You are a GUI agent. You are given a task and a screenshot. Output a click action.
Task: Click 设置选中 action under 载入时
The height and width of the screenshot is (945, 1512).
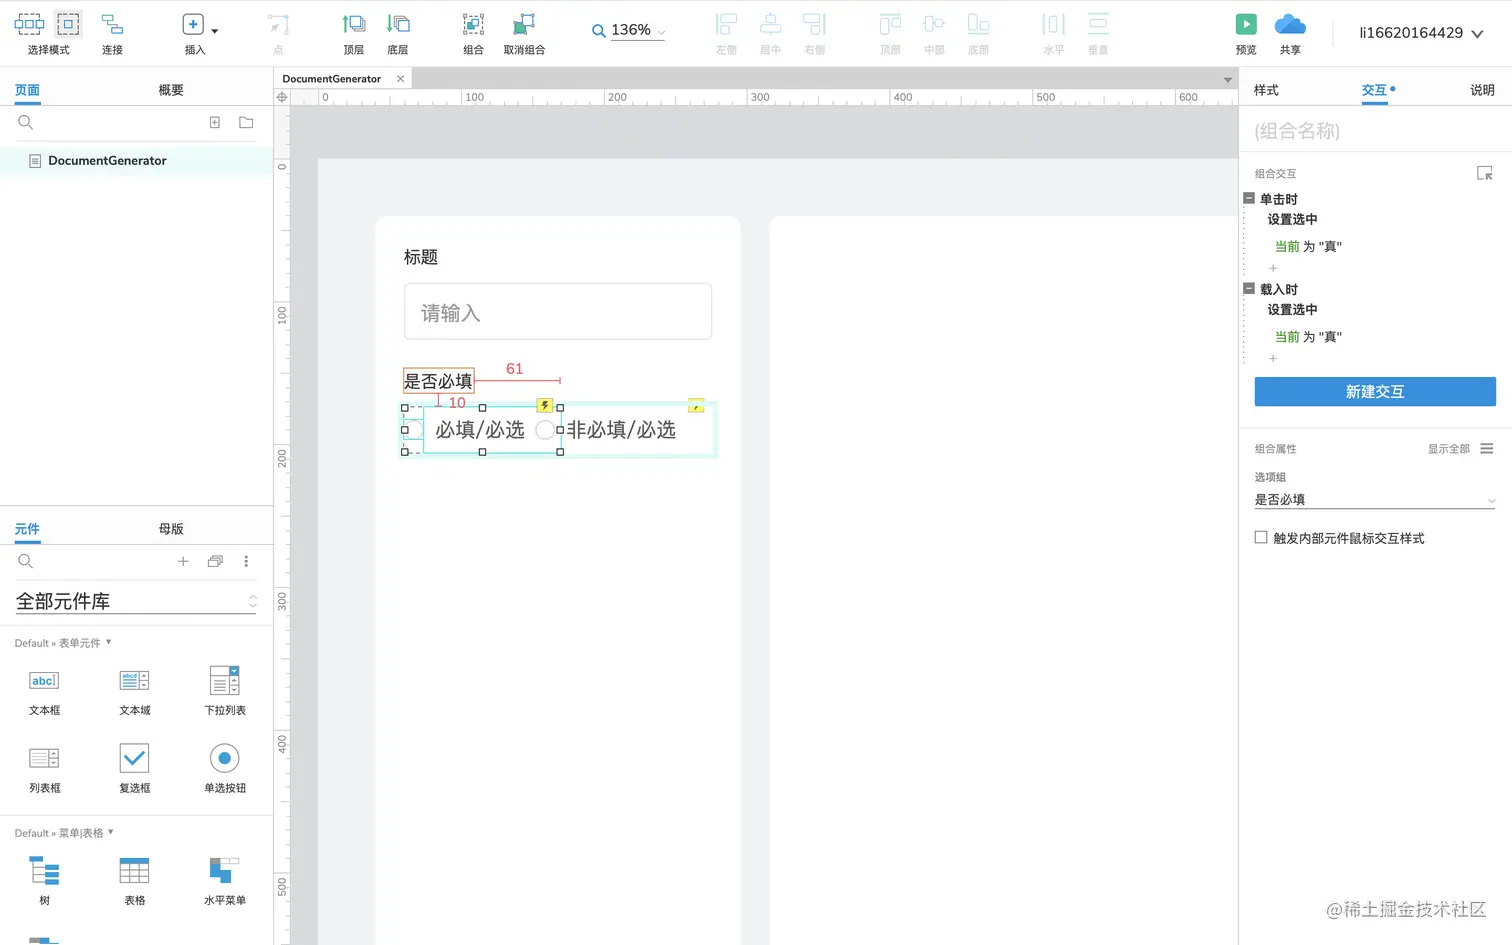pyautogui.click(x=1292, y=310)
